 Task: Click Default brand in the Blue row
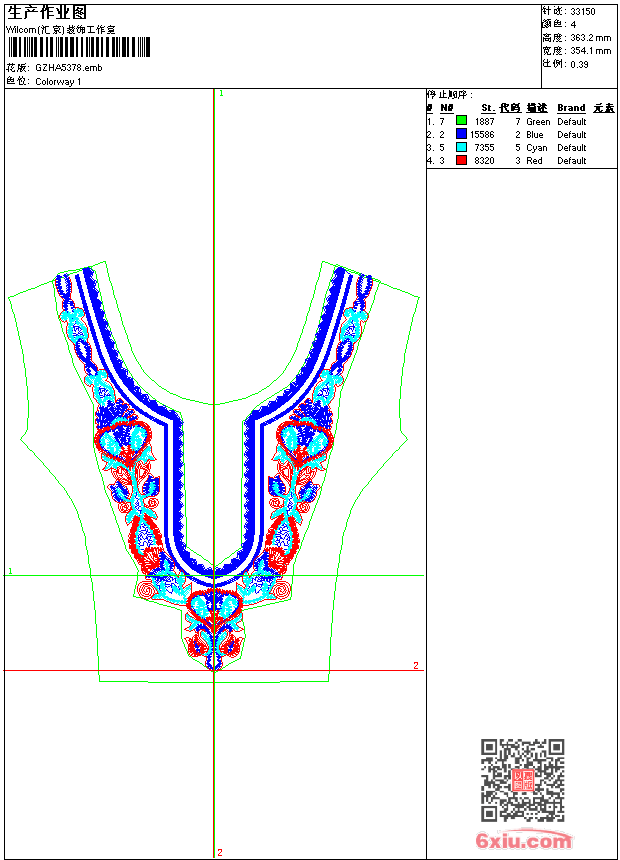pos(572,134)
